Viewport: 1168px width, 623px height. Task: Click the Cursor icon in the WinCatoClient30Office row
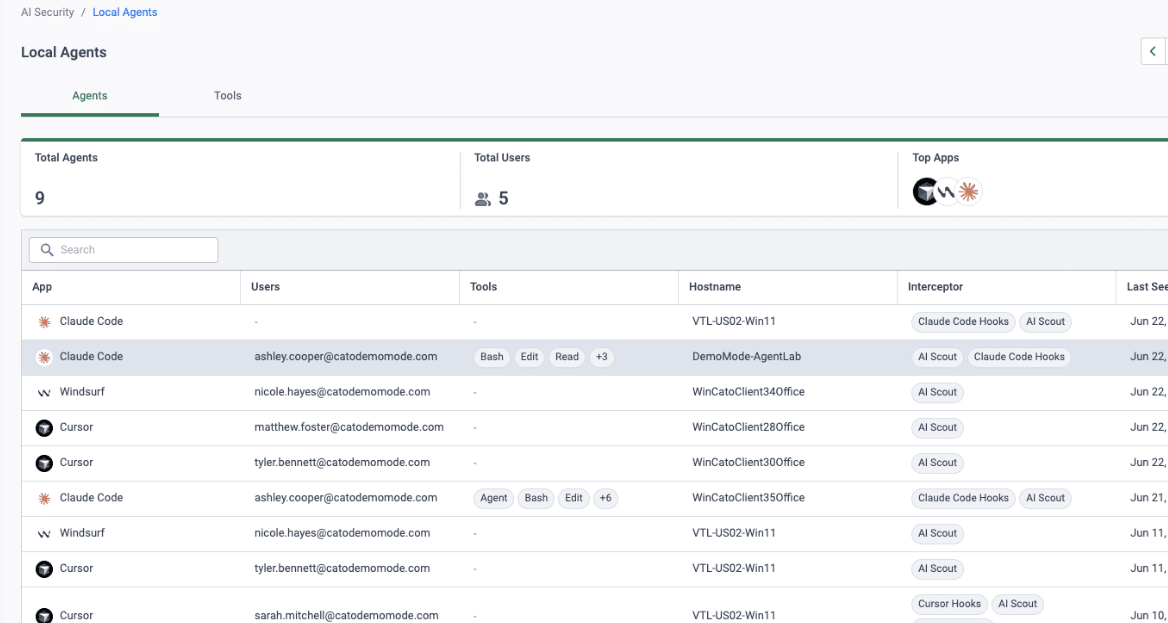44,463
